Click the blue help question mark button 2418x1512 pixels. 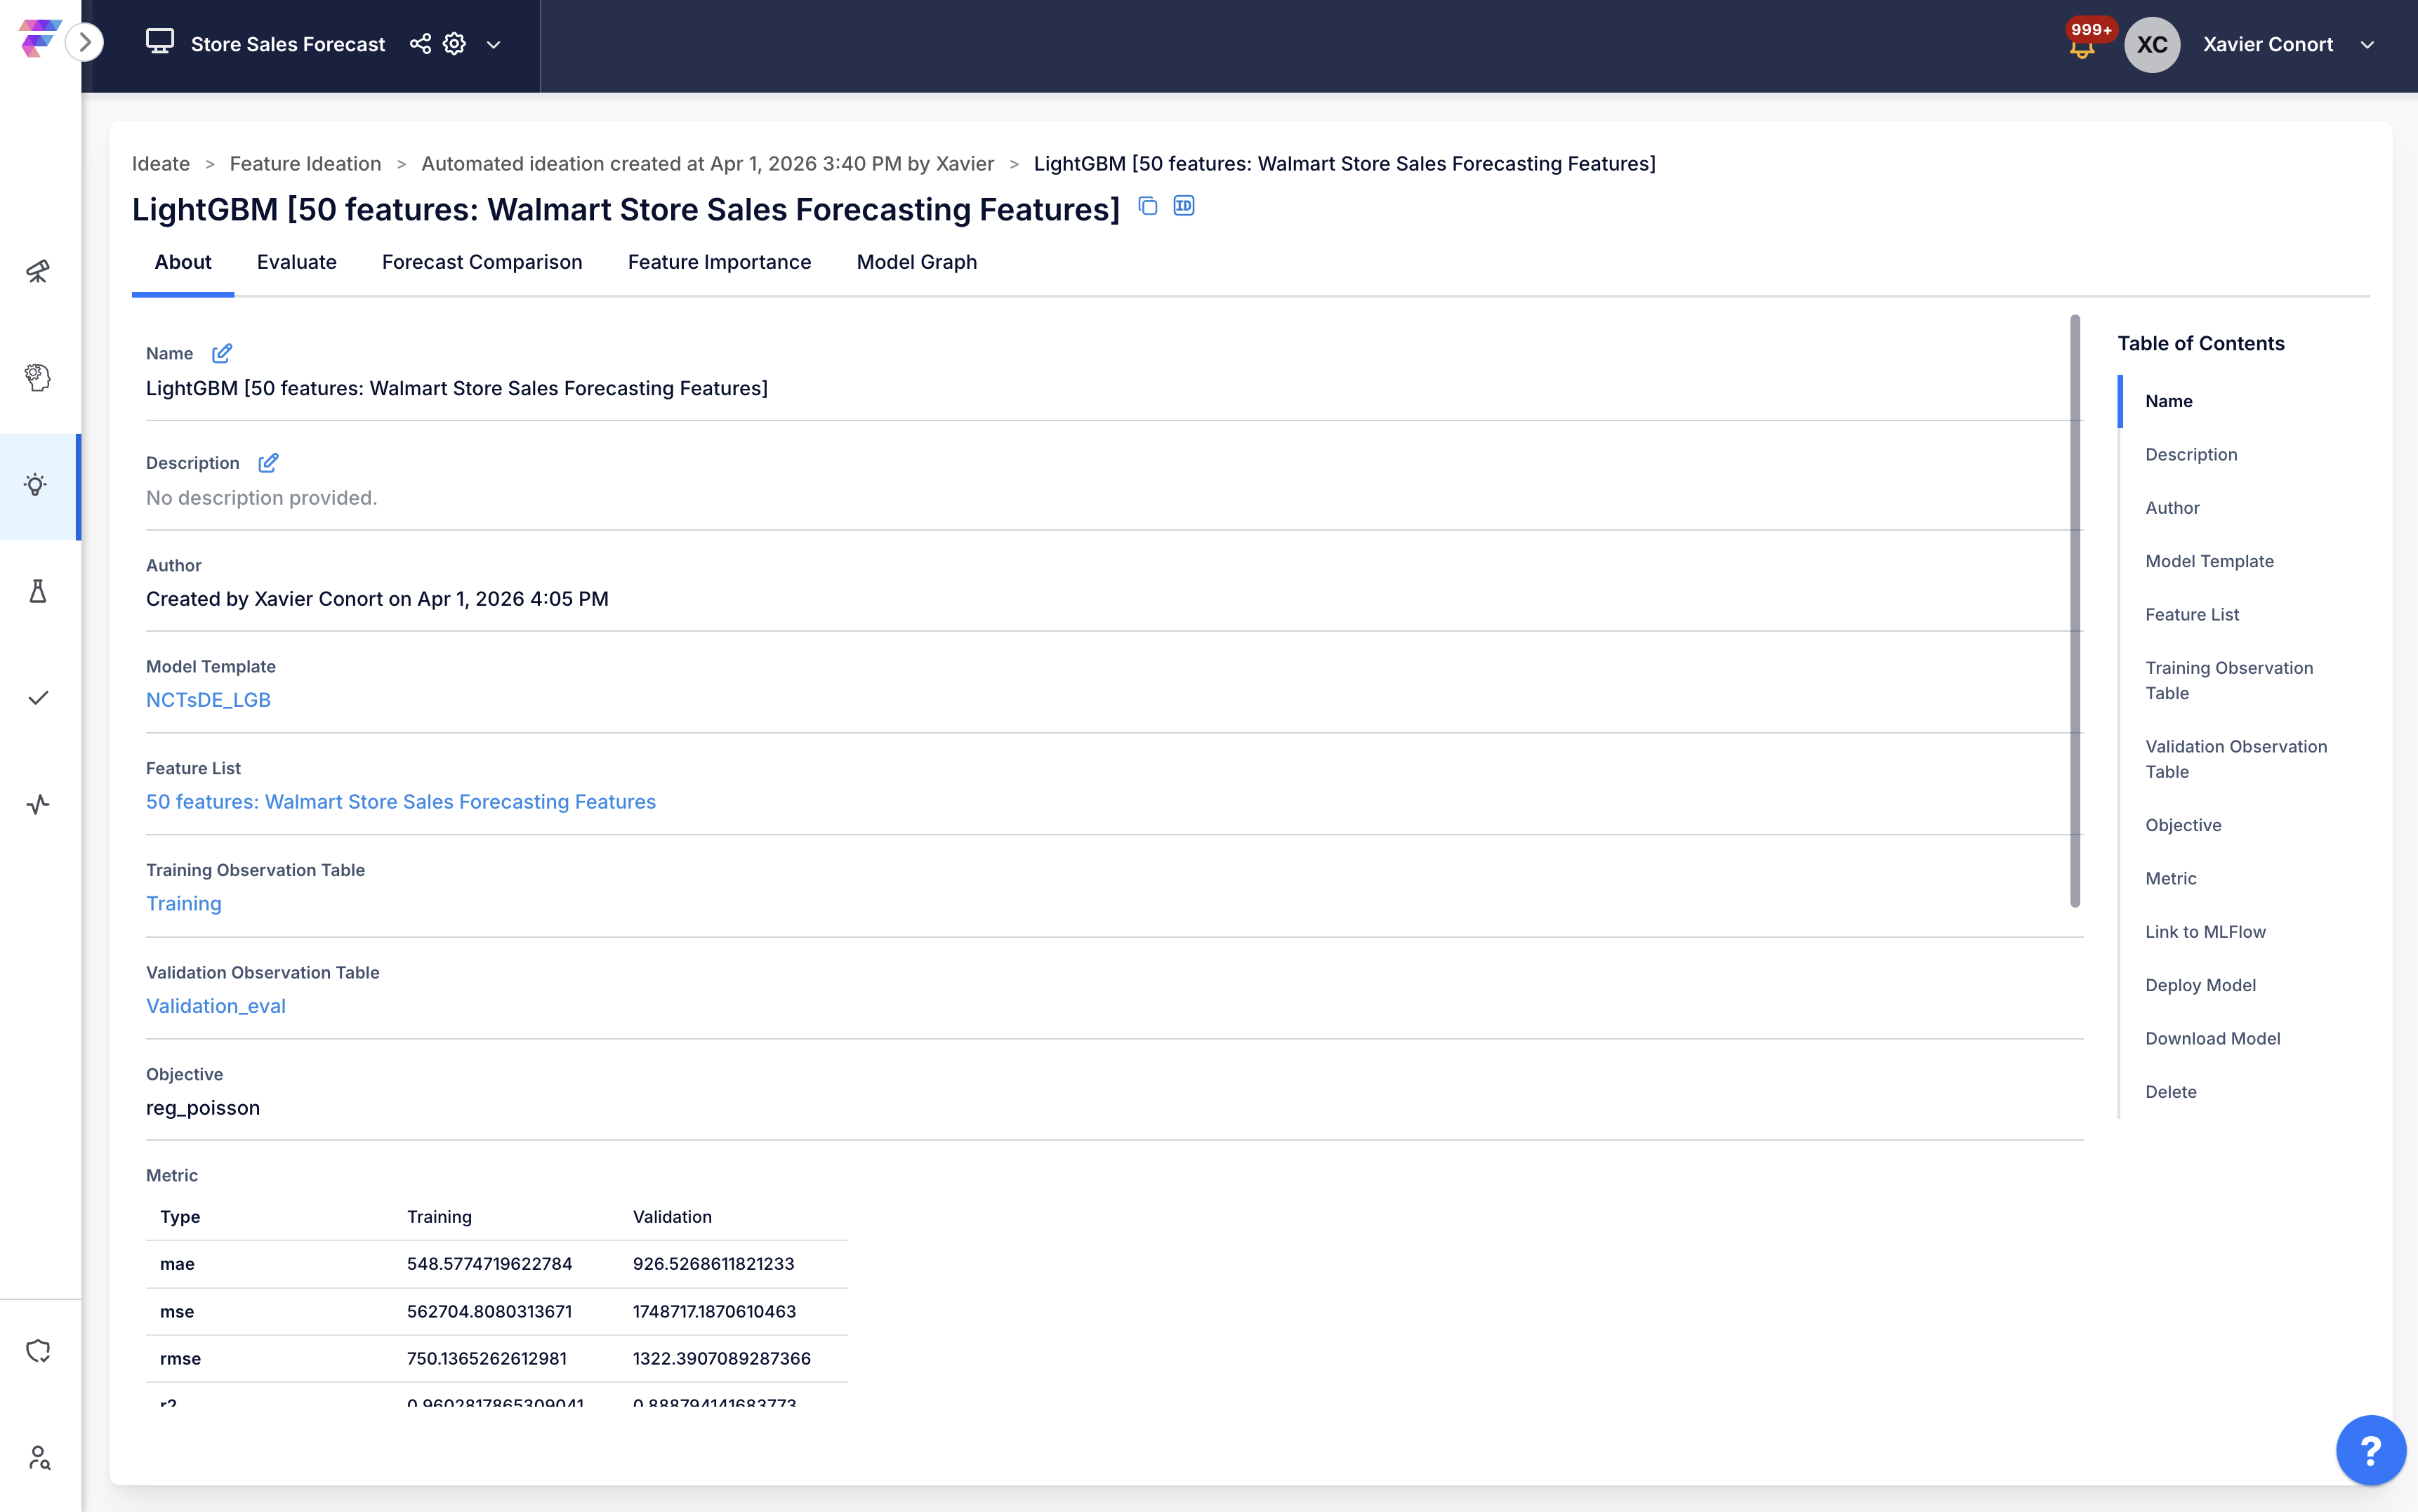coord(2370,1450)
